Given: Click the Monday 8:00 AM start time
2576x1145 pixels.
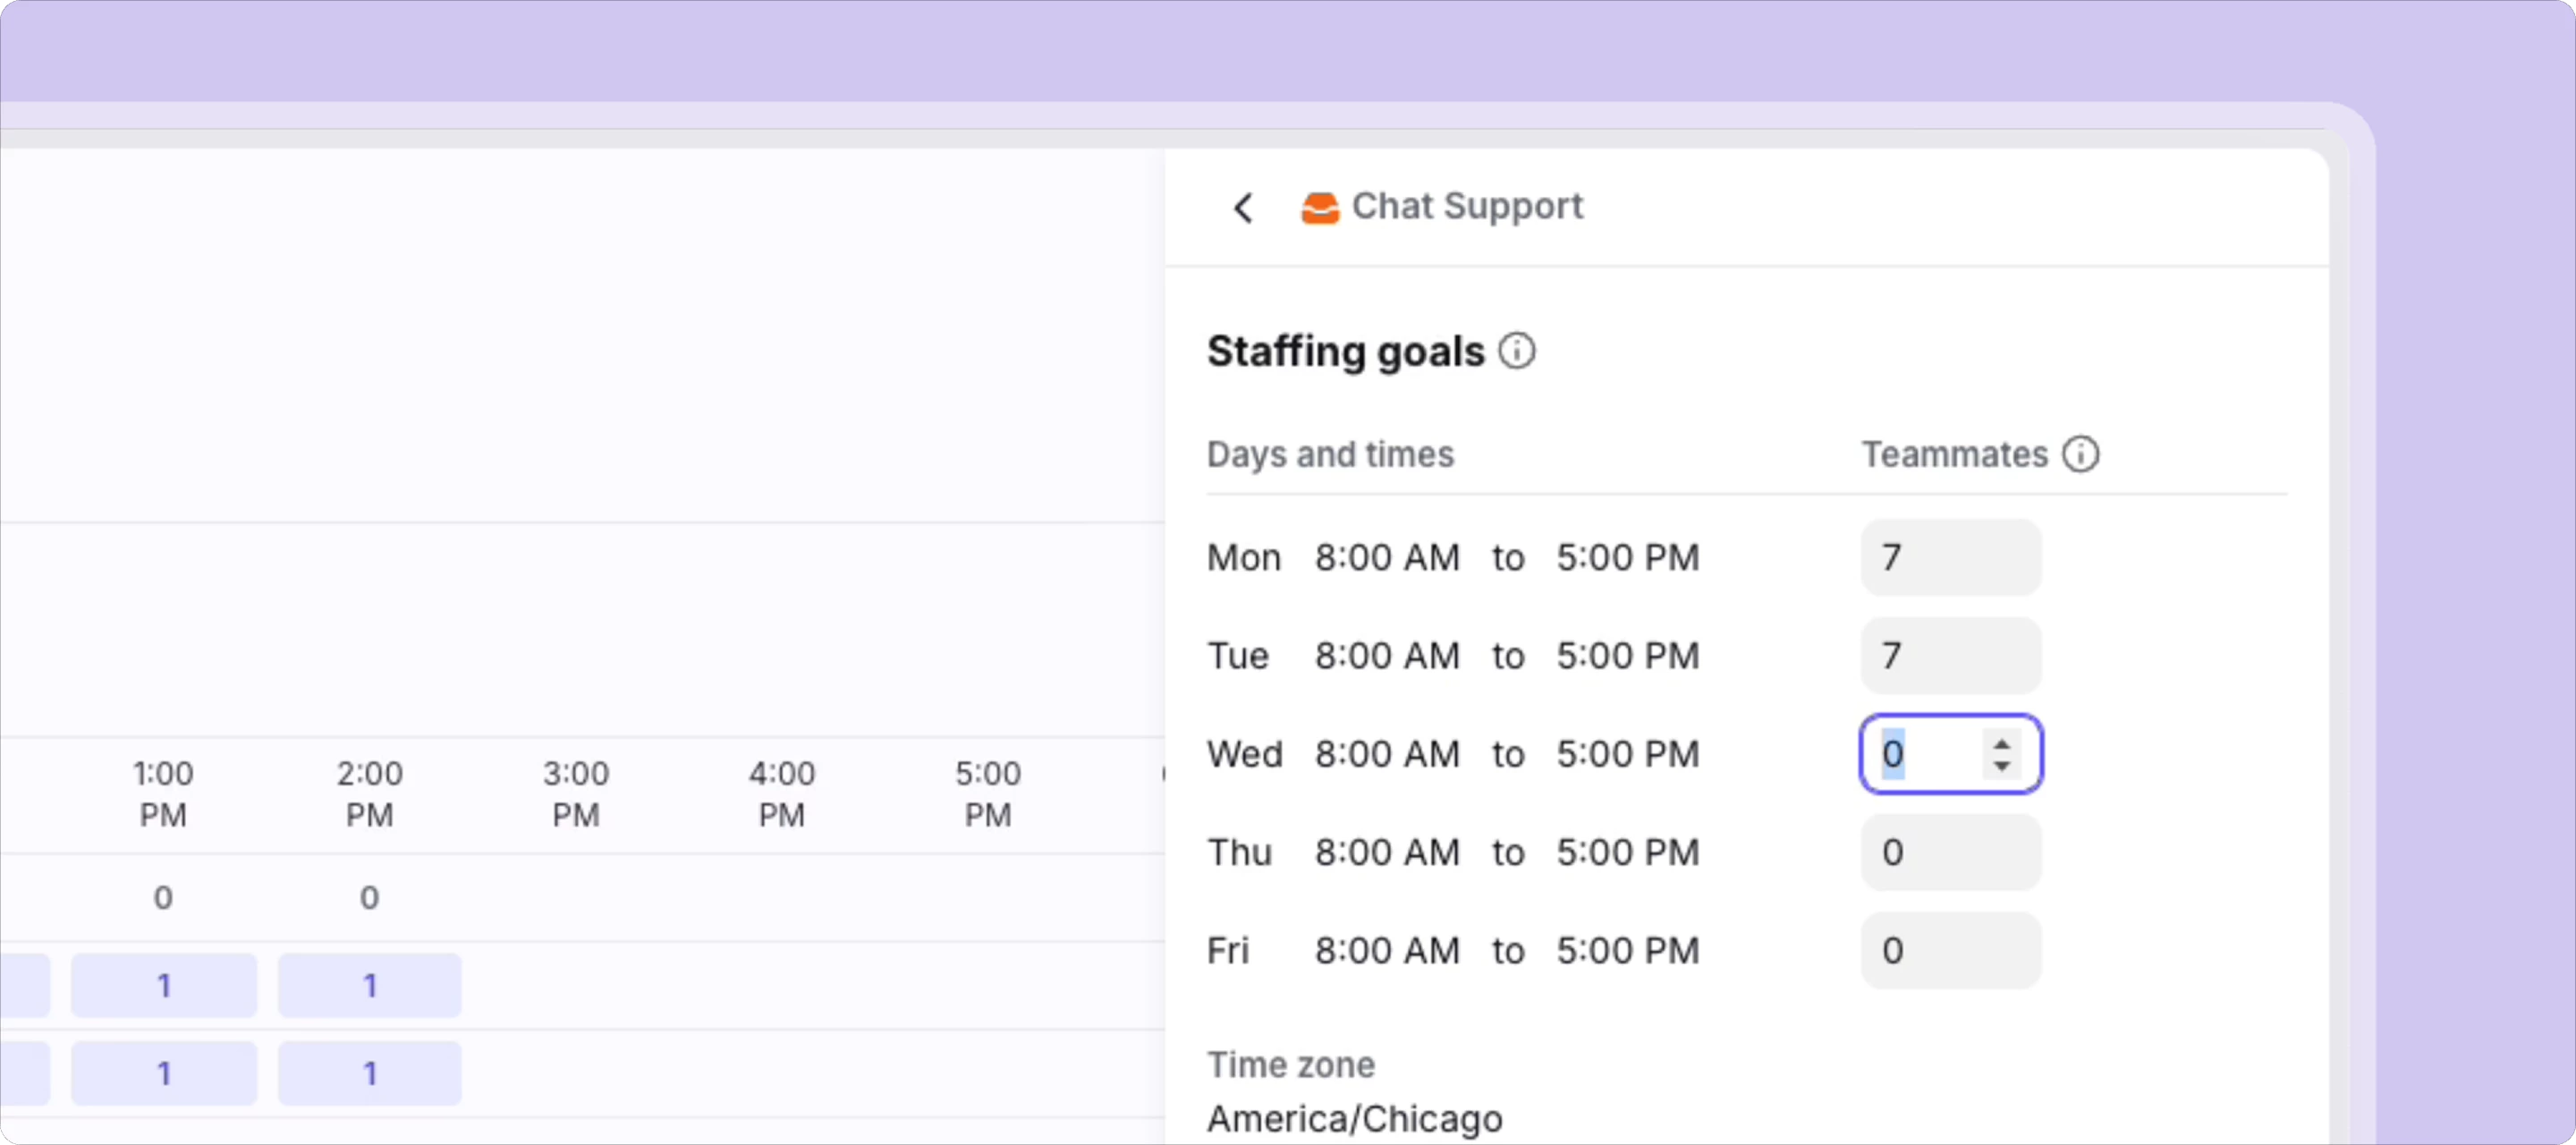Looking at the screenshot, I should point(1386,558).
